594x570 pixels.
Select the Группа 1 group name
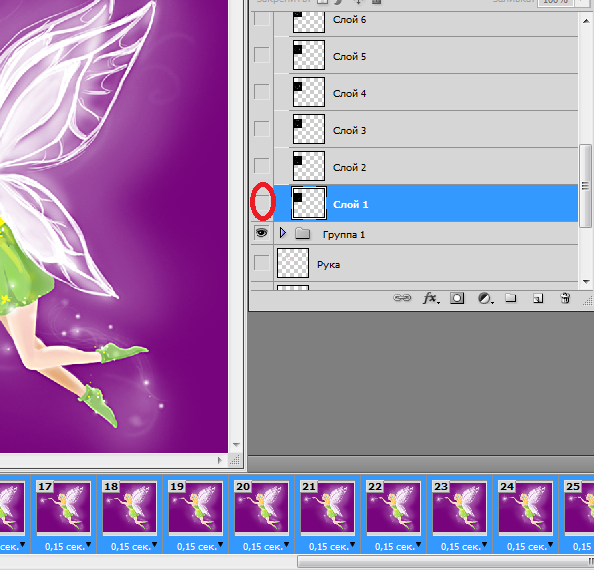point(344,235)
